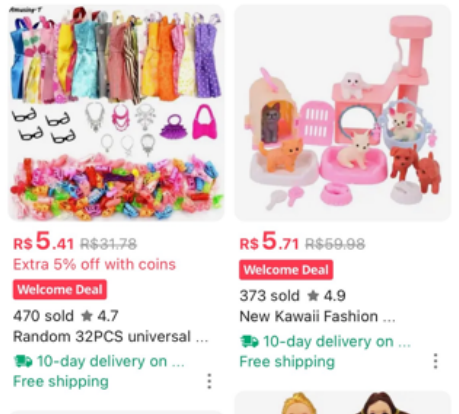Click the R$5.71 price
Viewport: 459px width, 414px height.
click(269, 241)
